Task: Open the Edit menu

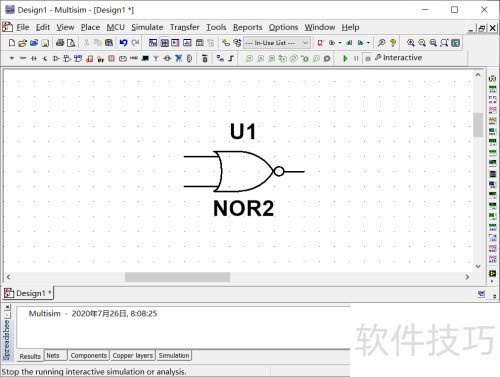Action: coord(43,27)
